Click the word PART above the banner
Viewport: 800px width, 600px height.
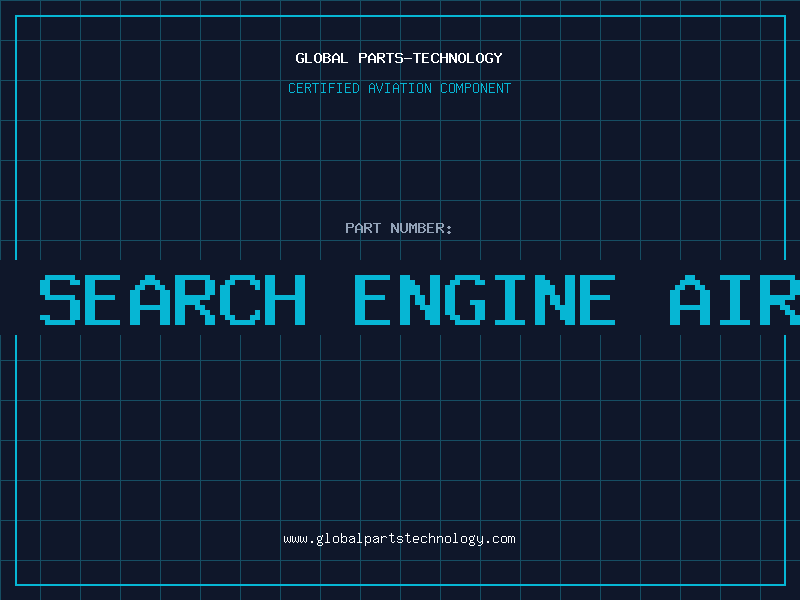[x=363, y=228]
